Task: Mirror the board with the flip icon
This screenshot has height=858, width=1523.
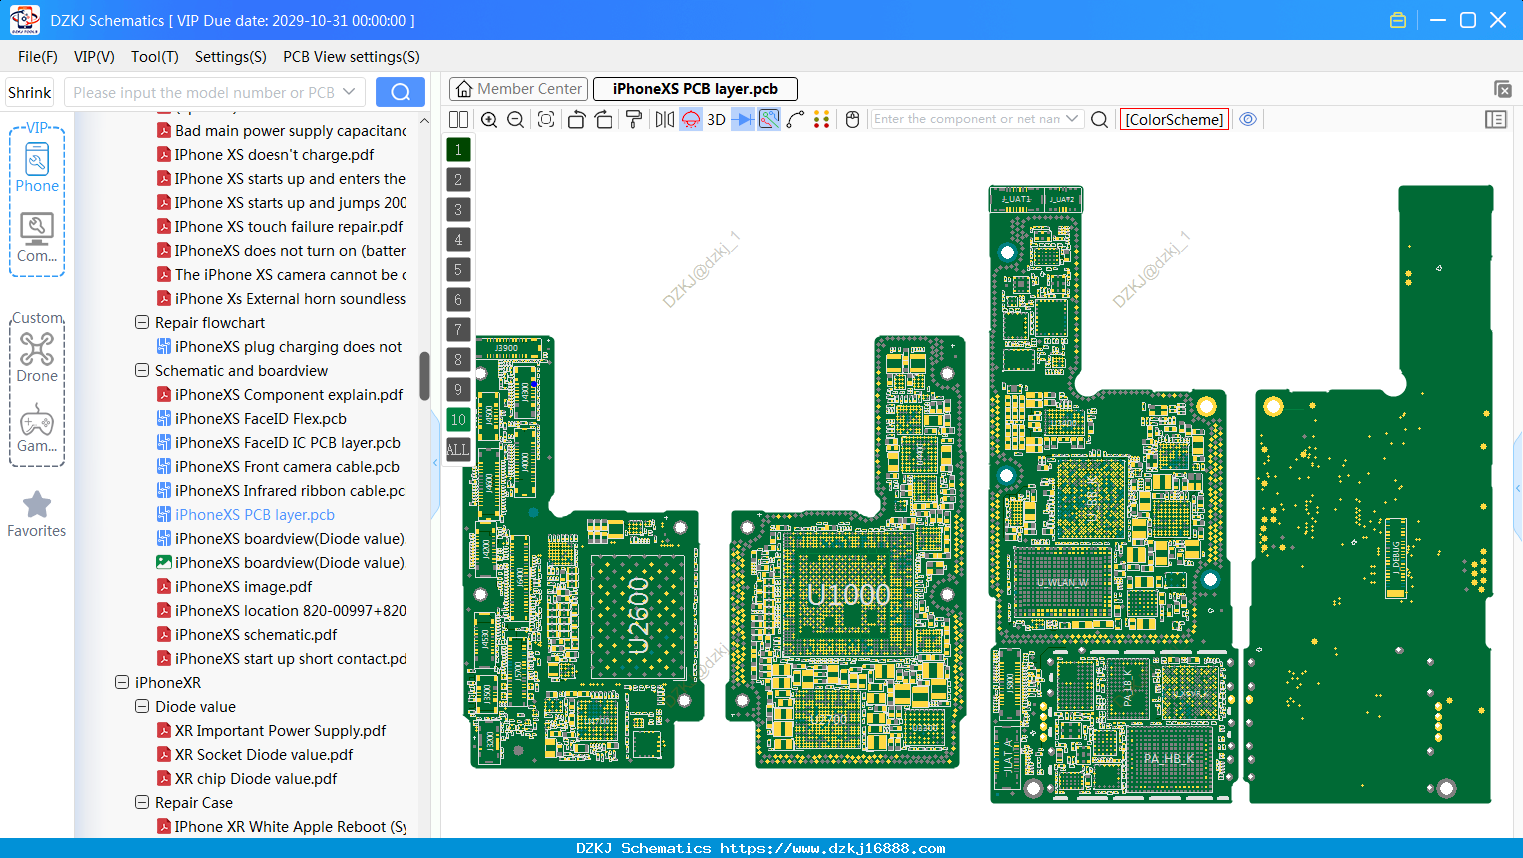Action: pyautogui.click(x=665, y=119)
